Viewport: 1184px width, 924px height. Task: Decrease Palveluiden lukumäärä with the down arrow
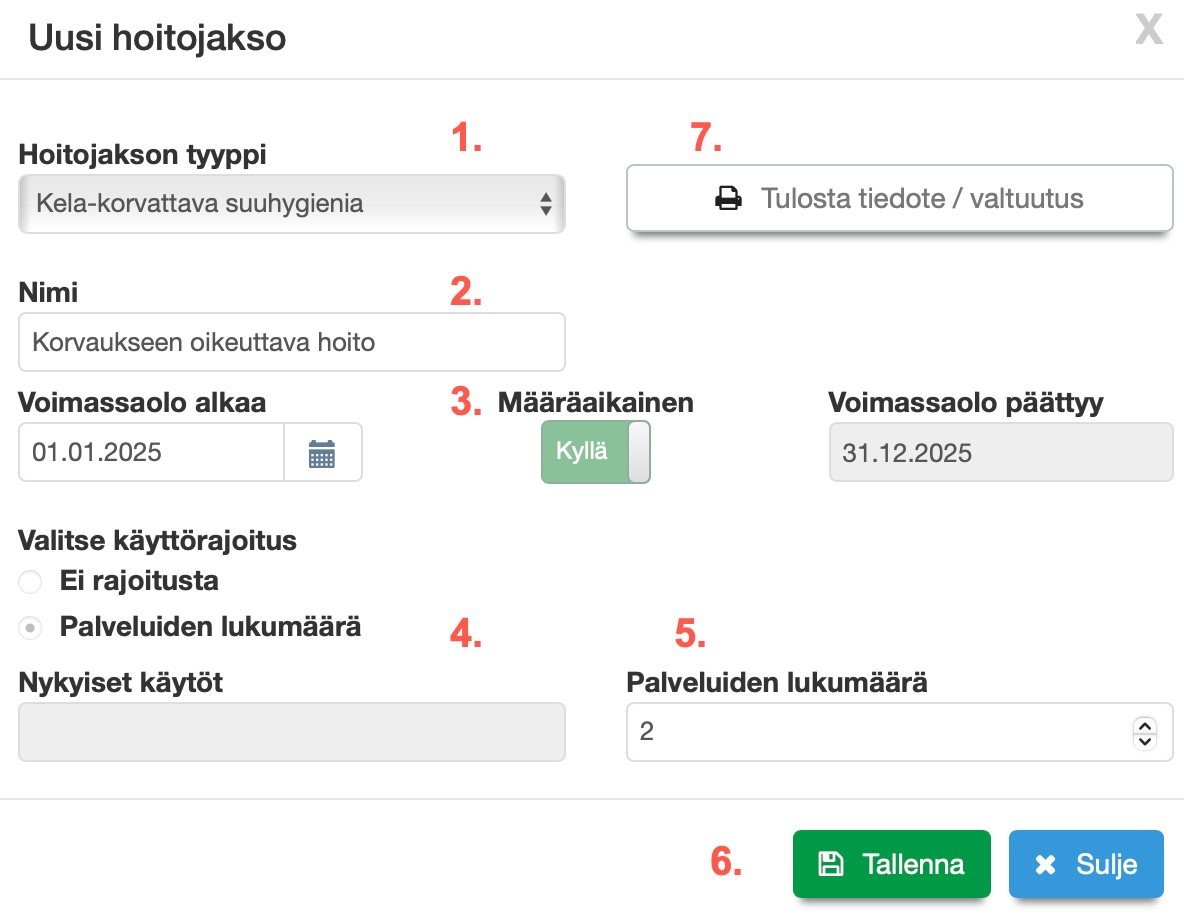[x=1145, y=741]
